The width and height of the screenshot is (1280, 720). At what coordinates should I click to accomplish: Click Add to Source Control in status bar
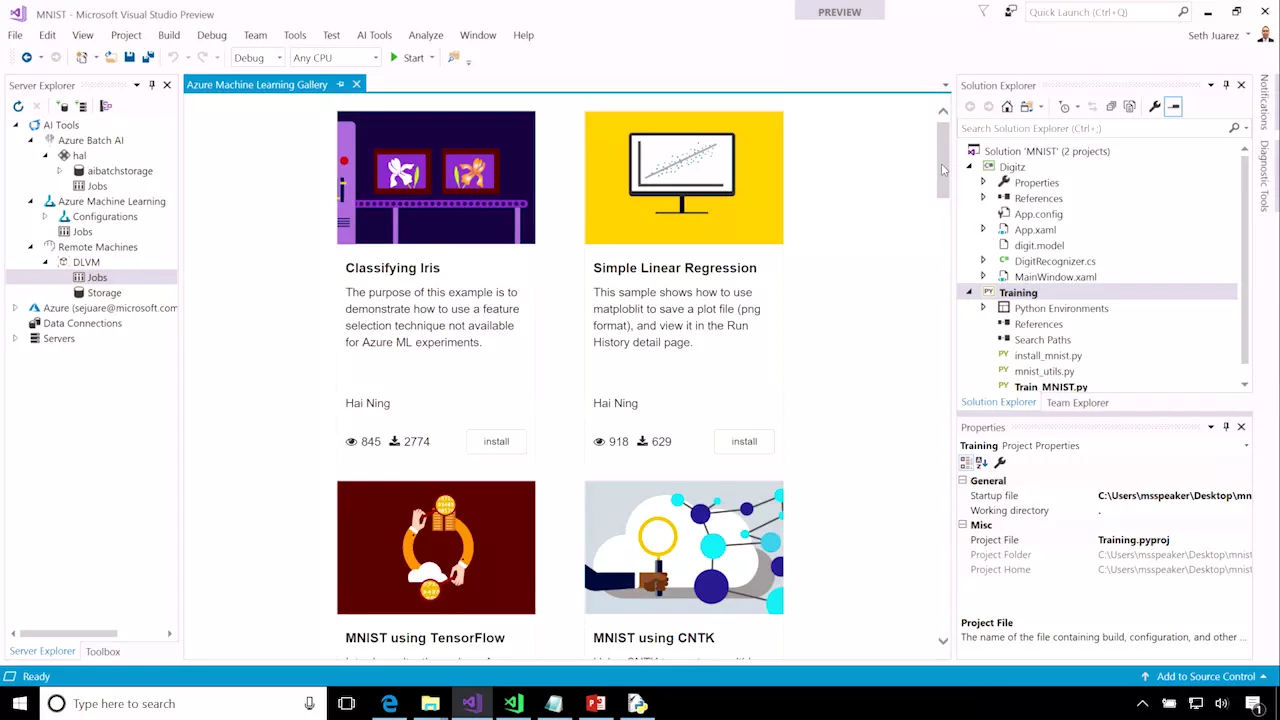(1205, 677)
